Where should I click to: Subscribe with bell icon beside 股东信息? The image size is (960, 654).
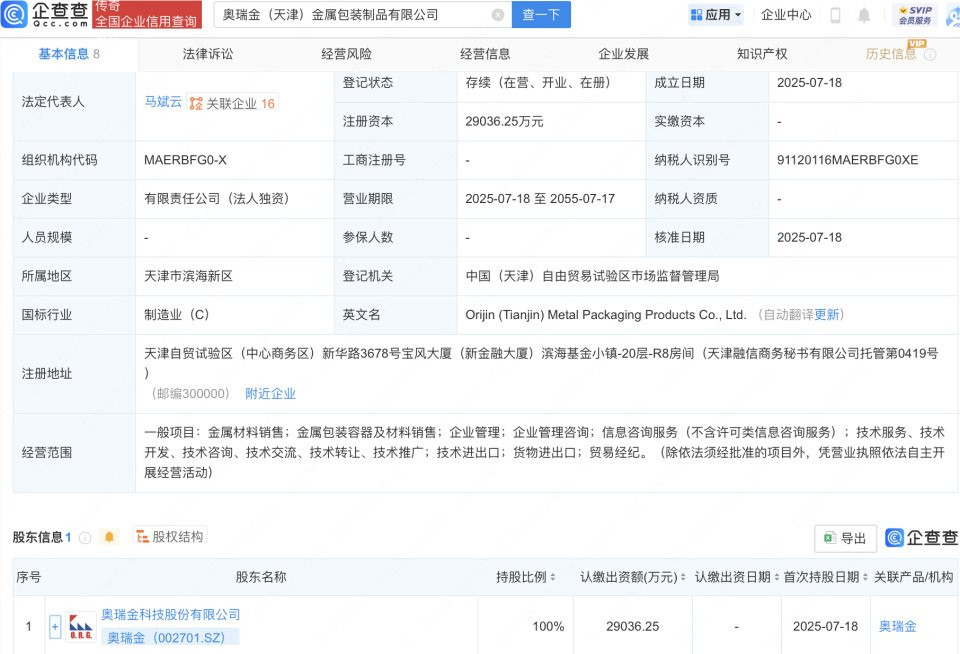(110, 537)
